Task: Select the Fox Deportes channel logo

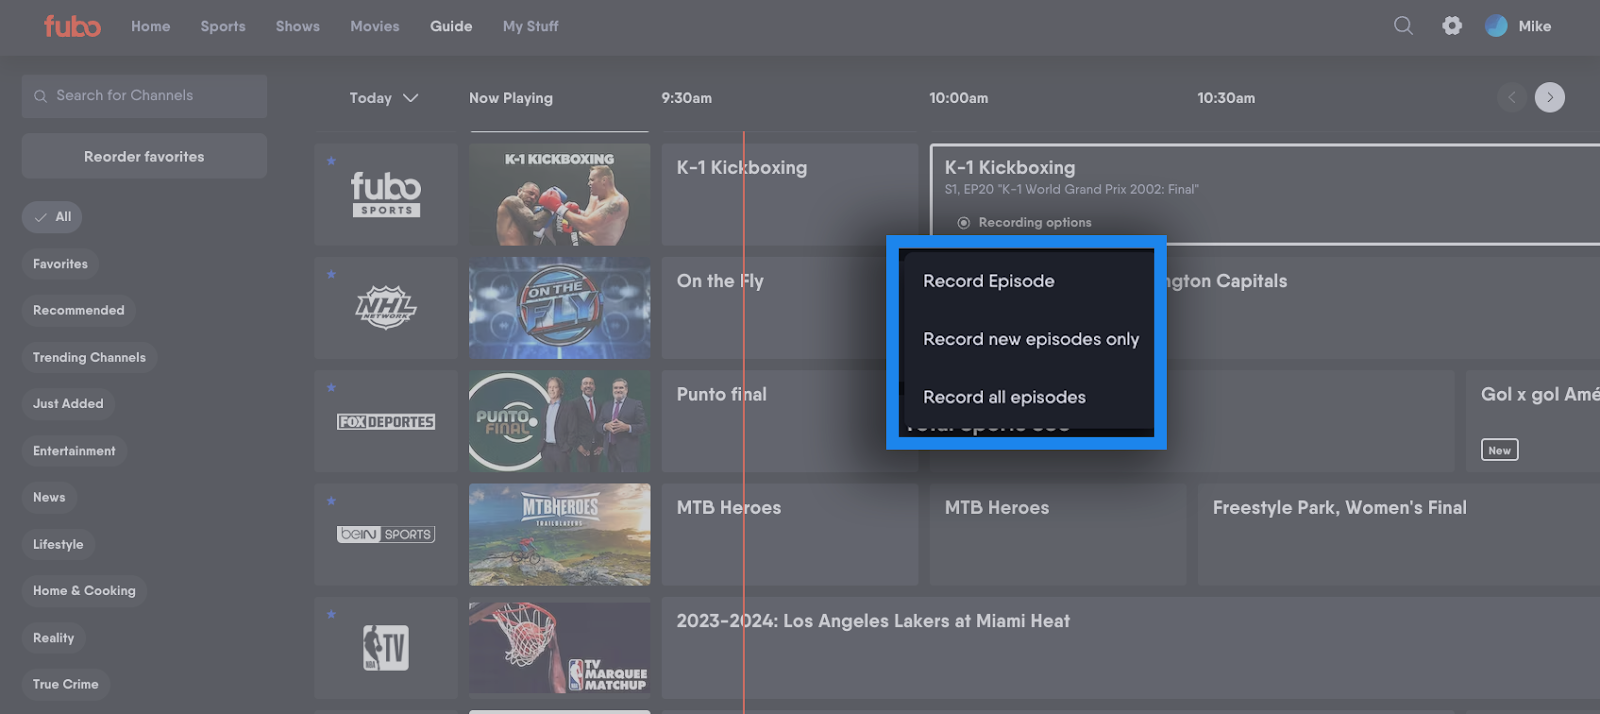Action: (386, 422)
